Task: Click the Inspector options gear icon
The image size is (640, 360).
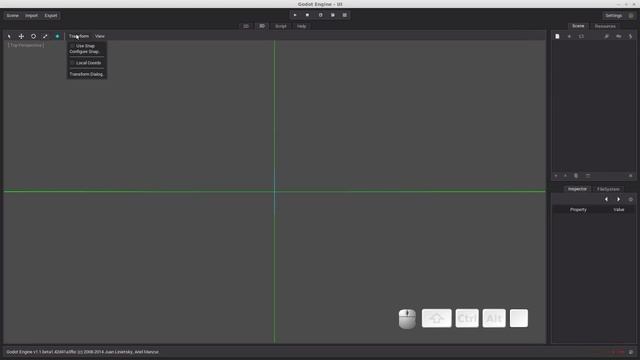Action: [x=631, y=200]
